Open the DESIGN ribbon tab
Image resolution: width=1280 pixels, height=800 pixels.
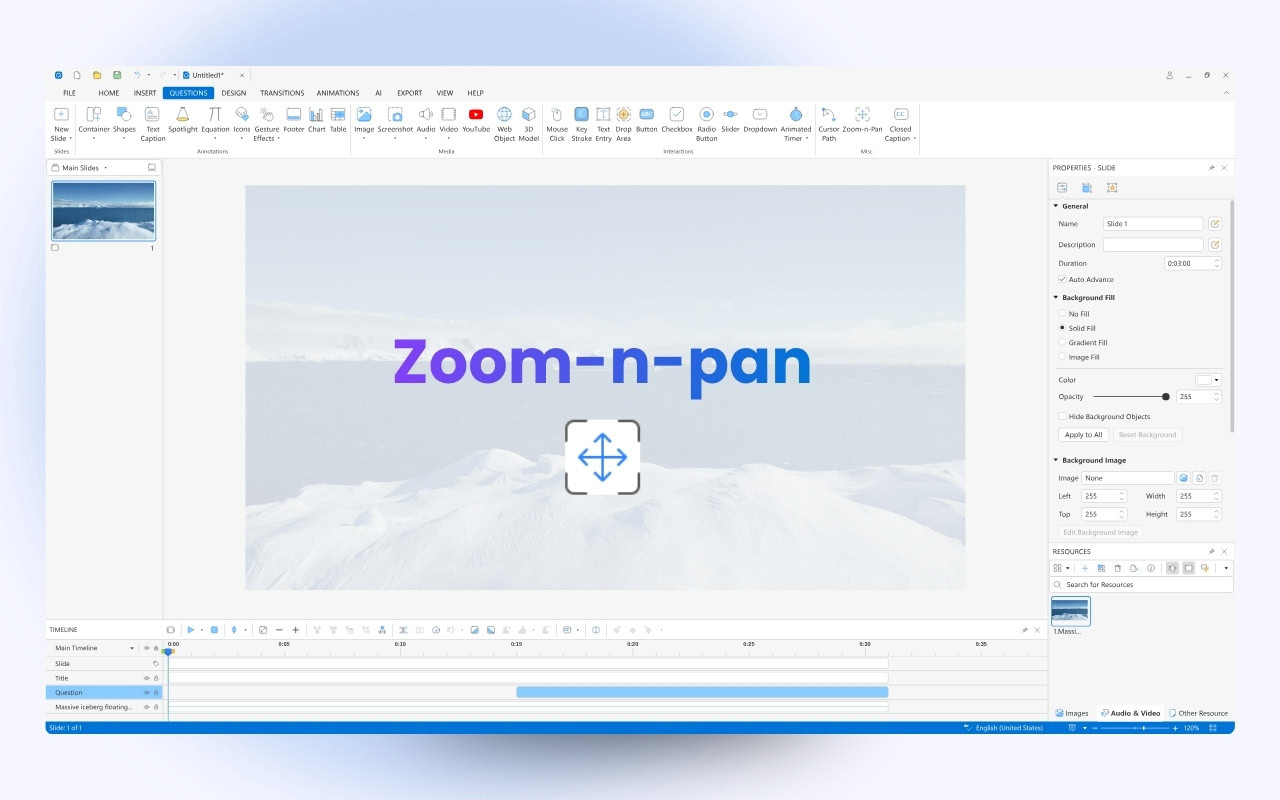(234, 93)
